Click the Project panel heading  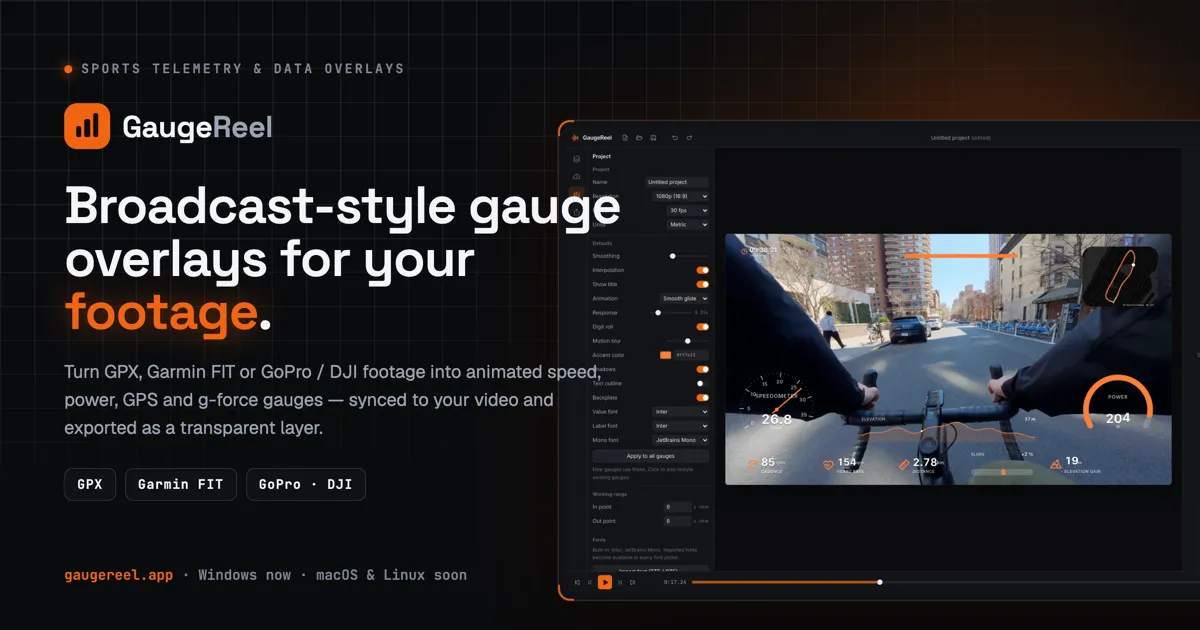coord(601,156)
